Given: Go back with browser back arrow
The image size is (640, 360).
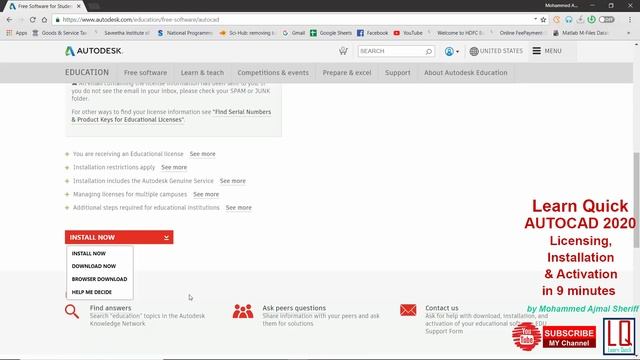Looking at the screenshot, I should (9, 20).
